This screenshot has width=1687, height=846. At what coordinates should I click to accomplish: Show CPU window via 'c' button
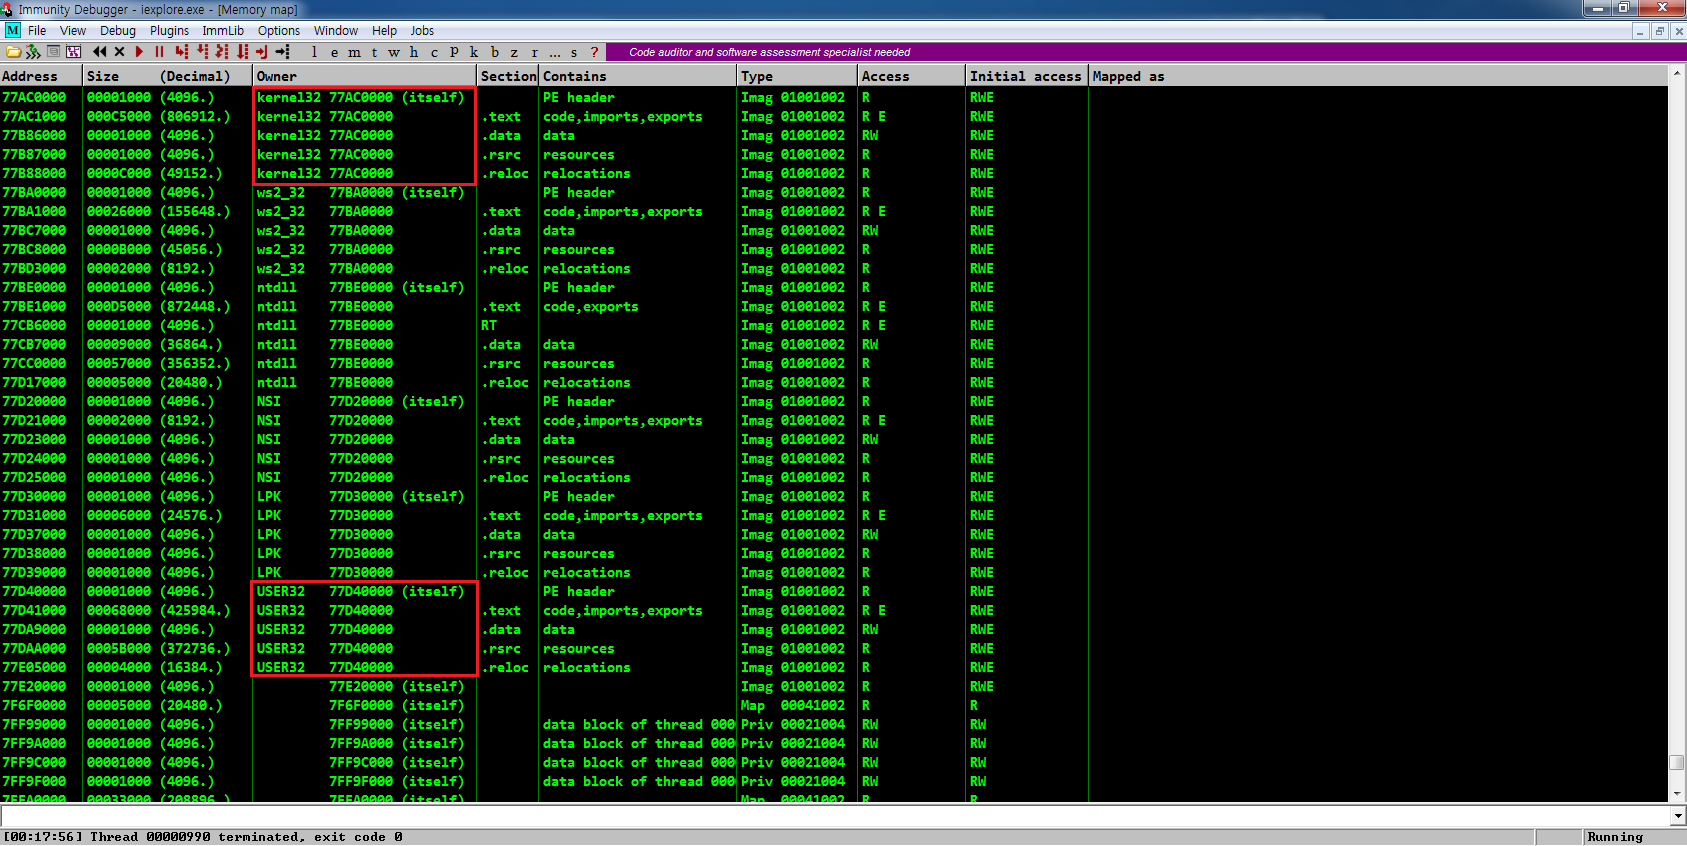click(434, 52)
